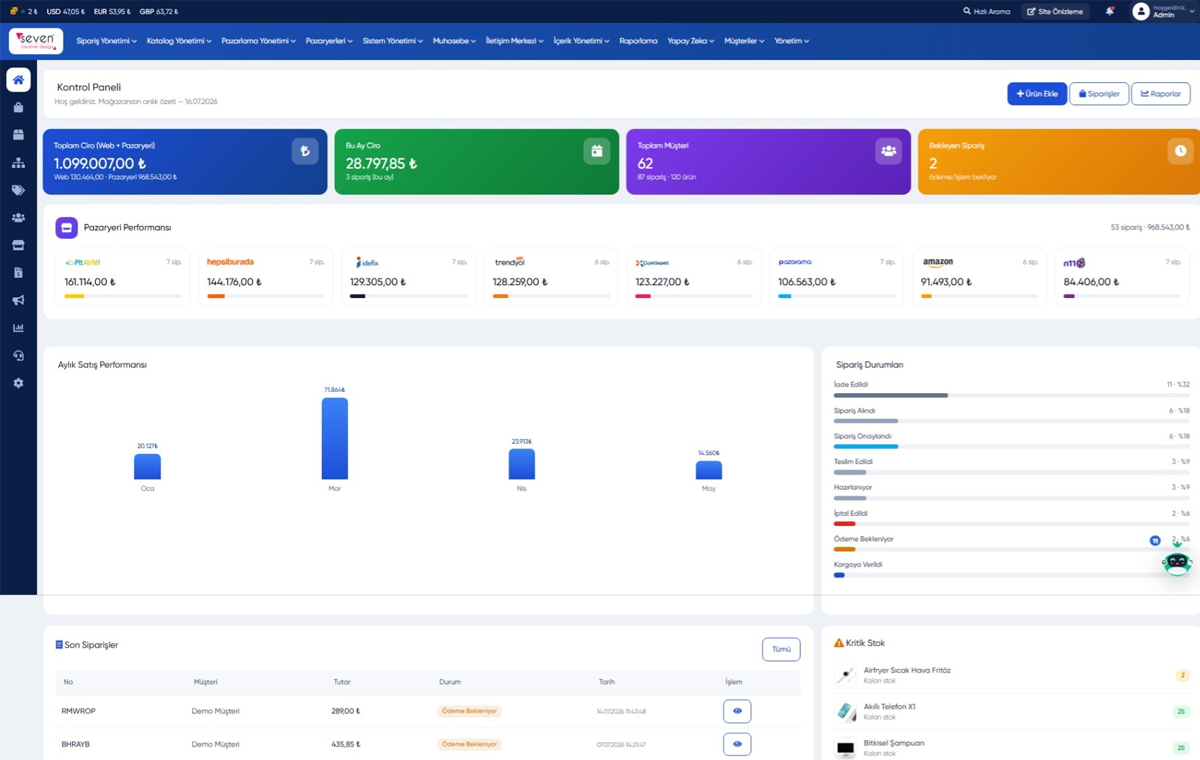Image resolution: width=1200 pixels, height=760 pixels.
Task: Open the tags sidebar icon
Action: click(x=18, y=190)
